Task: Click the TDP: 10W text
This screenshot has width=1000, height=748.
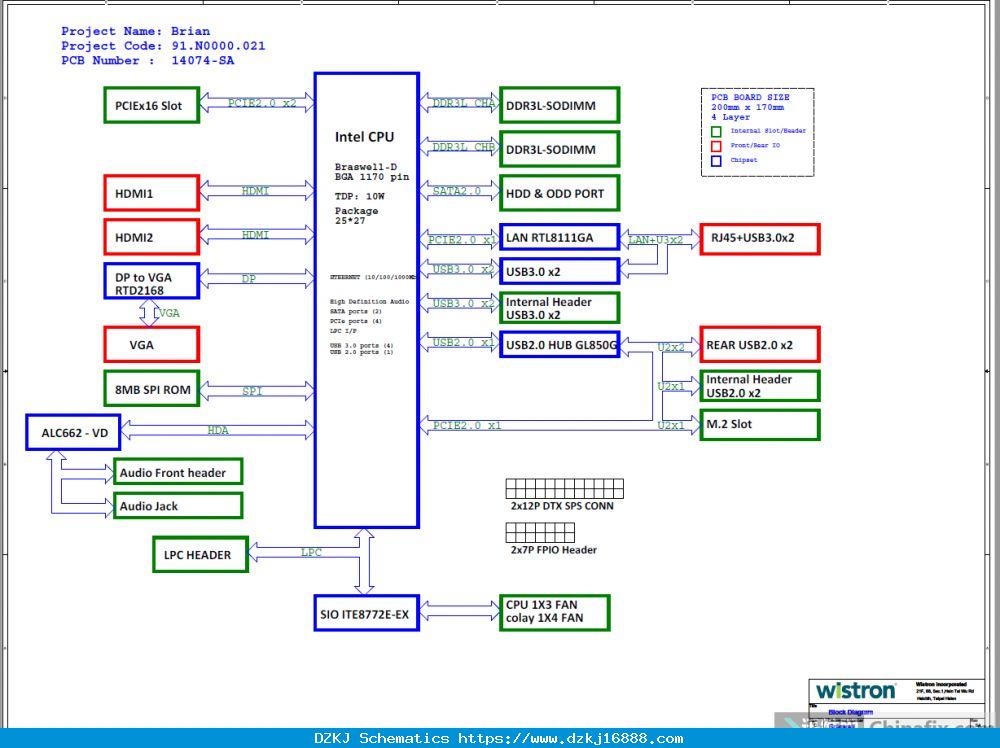Action: click(x=360, y=196)
